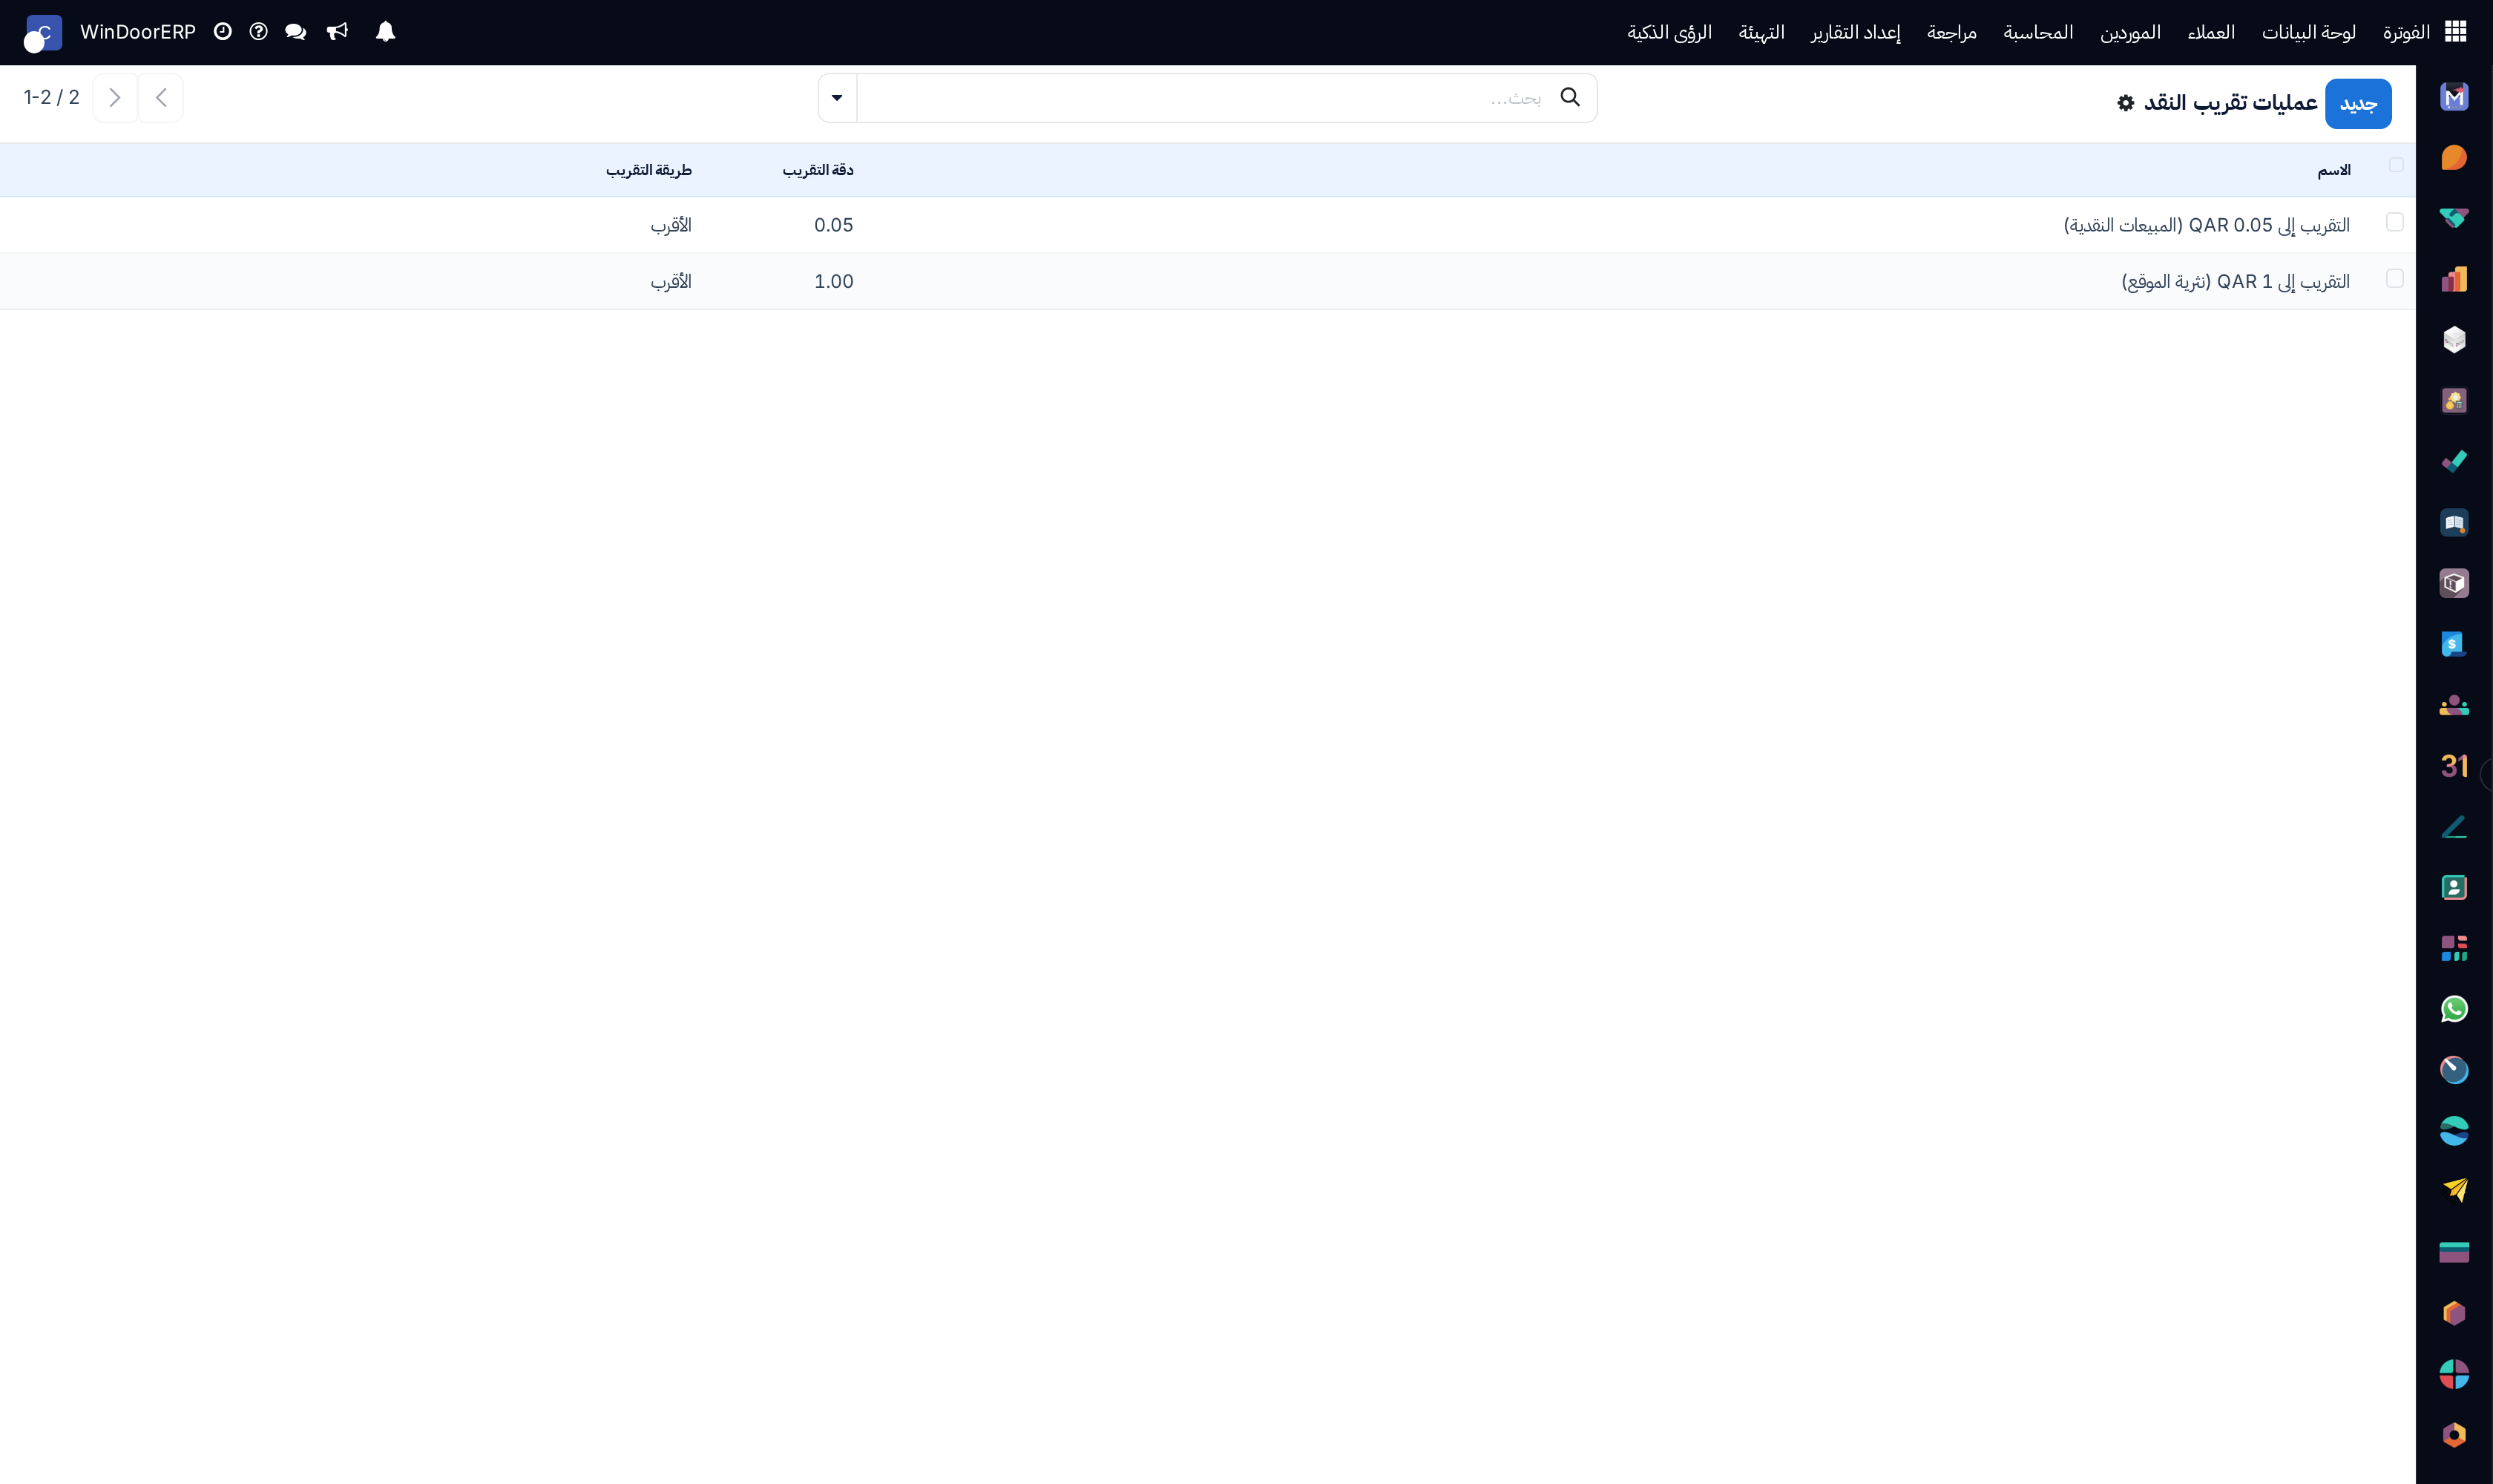Open the Calendar 31 app icon
Viewport: 2493px width, 1484px height.
point(2454,766)
